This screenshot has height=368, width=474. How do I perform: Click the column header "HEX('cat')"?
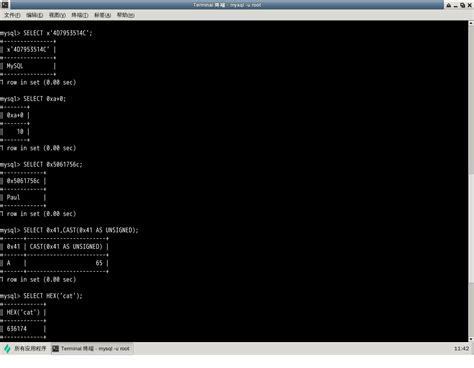point(23,312)
